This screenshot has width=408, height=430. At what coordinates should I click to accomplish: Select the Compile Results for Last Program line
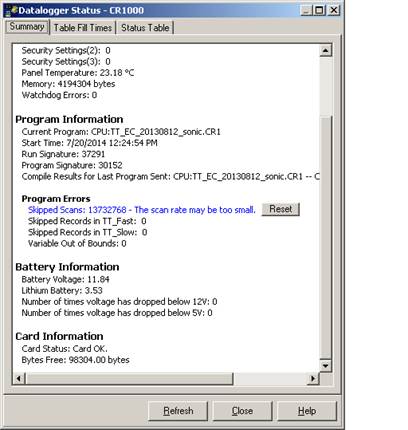point(170,176)
